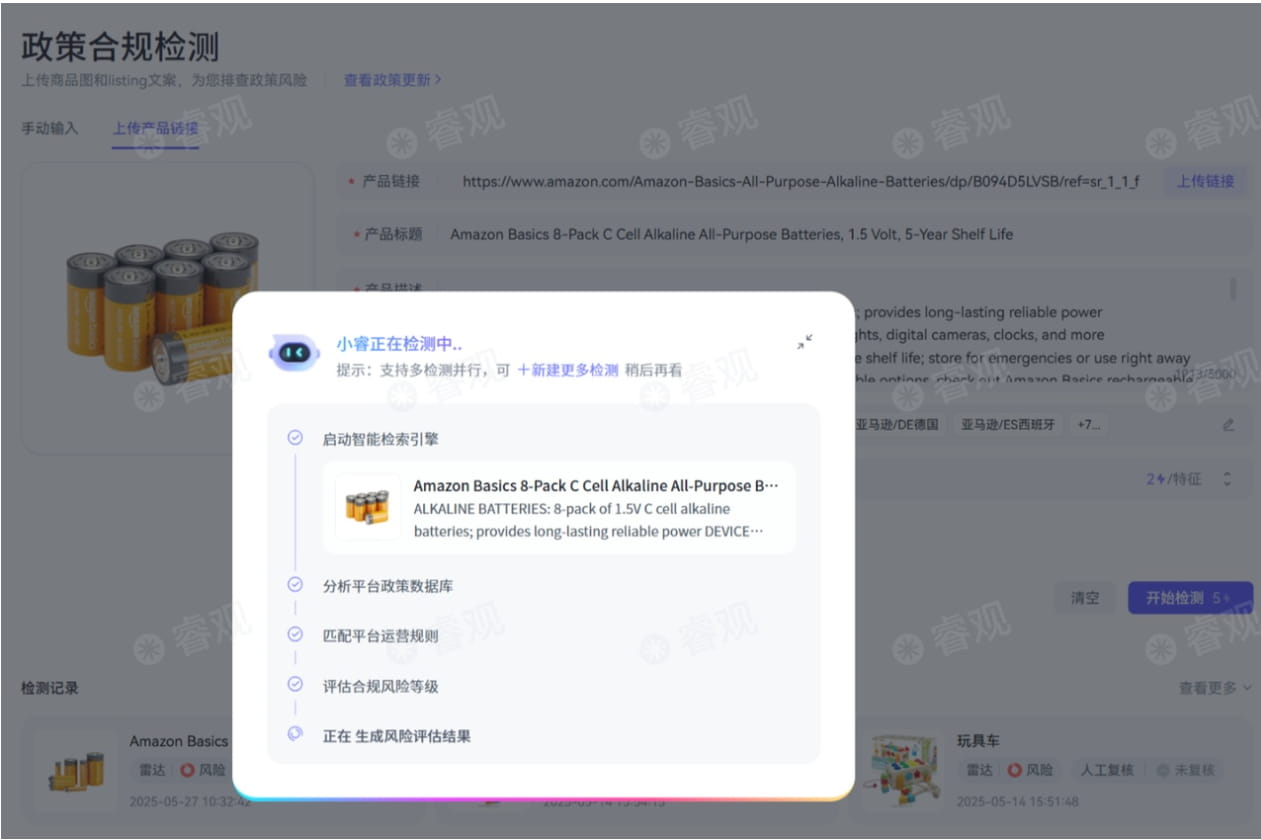The image size is (1261, 840).
Task: Click the loading icon beside 正在 生成风险评估结果
Action: pyautogui.click(x=295, y=733)
